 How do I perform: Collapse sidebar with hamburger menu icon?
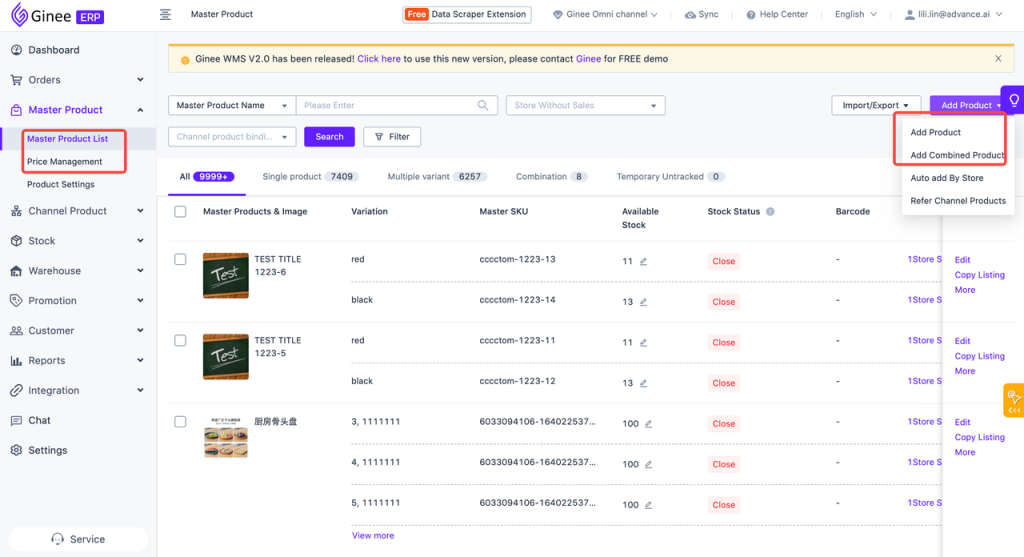click(165, 14)
